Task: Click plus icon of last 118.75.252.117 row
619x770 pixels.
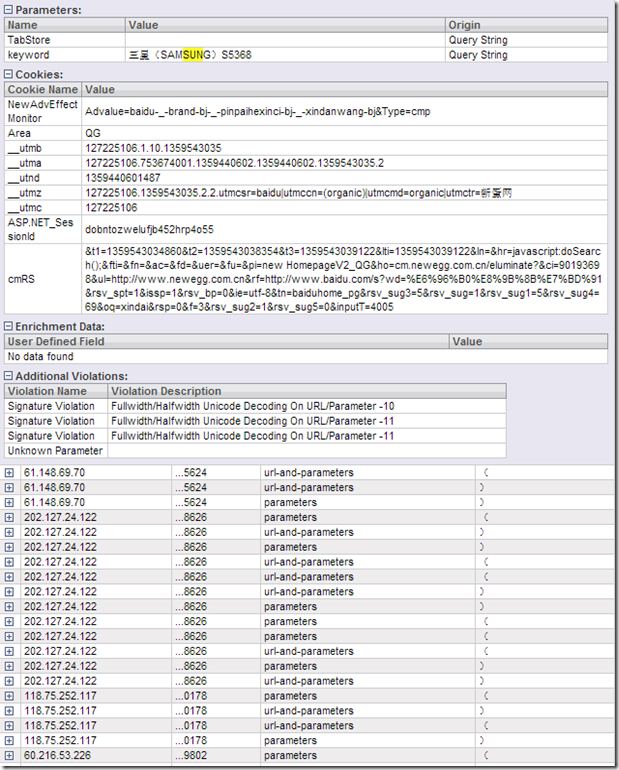Action: tap(10, 741)
